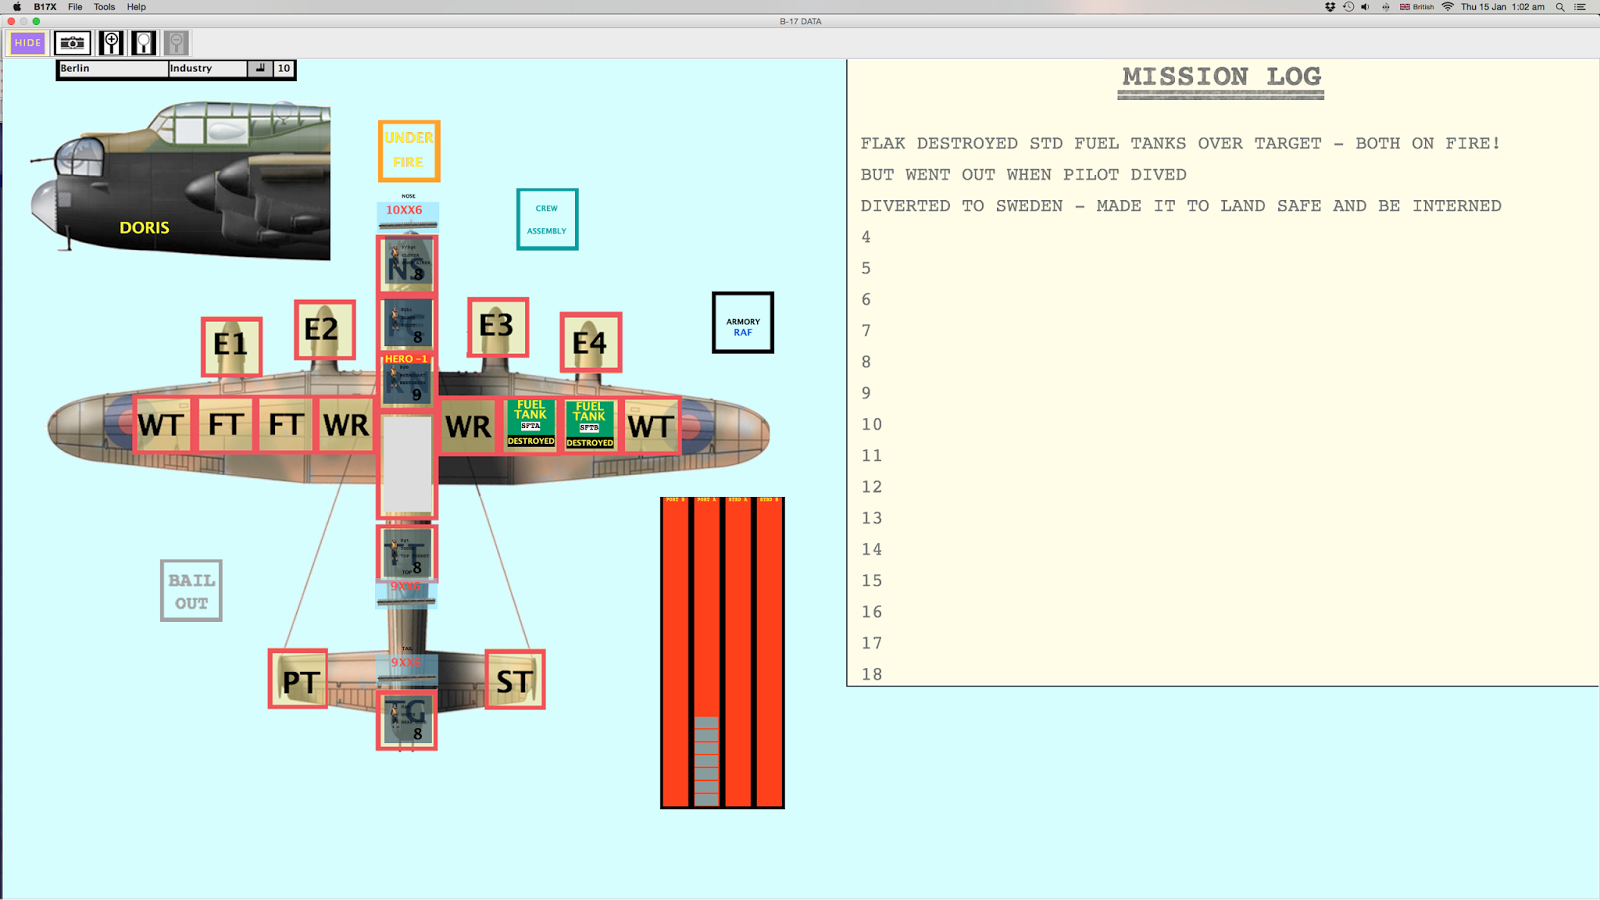Select the starboard wing tip WT tile

point(651,426)
